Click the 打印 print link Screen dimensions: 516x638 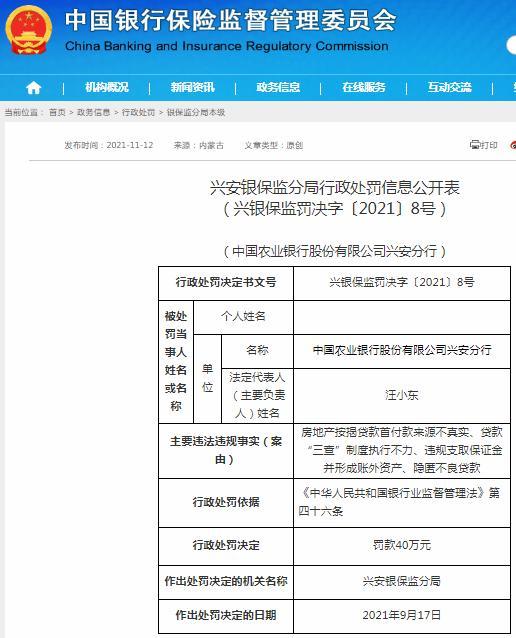(488, 145)
